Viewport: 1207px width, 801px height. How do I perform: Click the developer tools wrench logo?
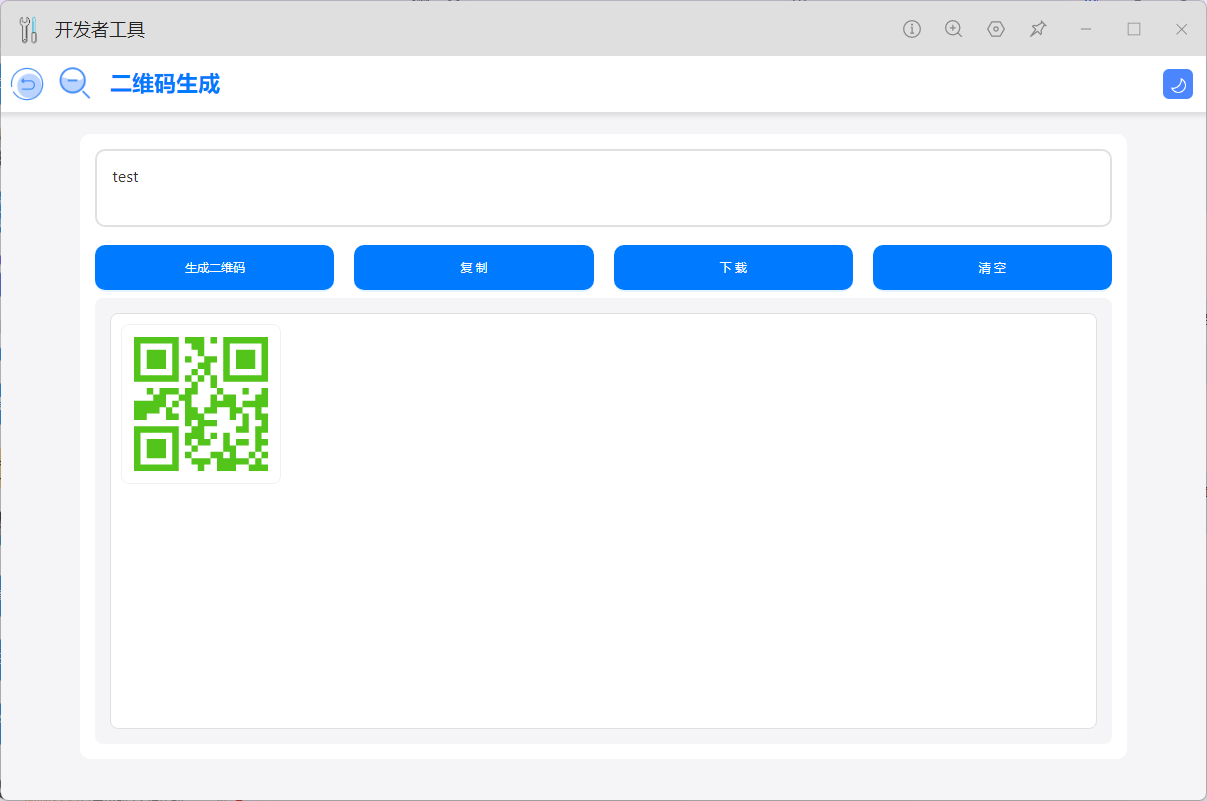(29, 30)
